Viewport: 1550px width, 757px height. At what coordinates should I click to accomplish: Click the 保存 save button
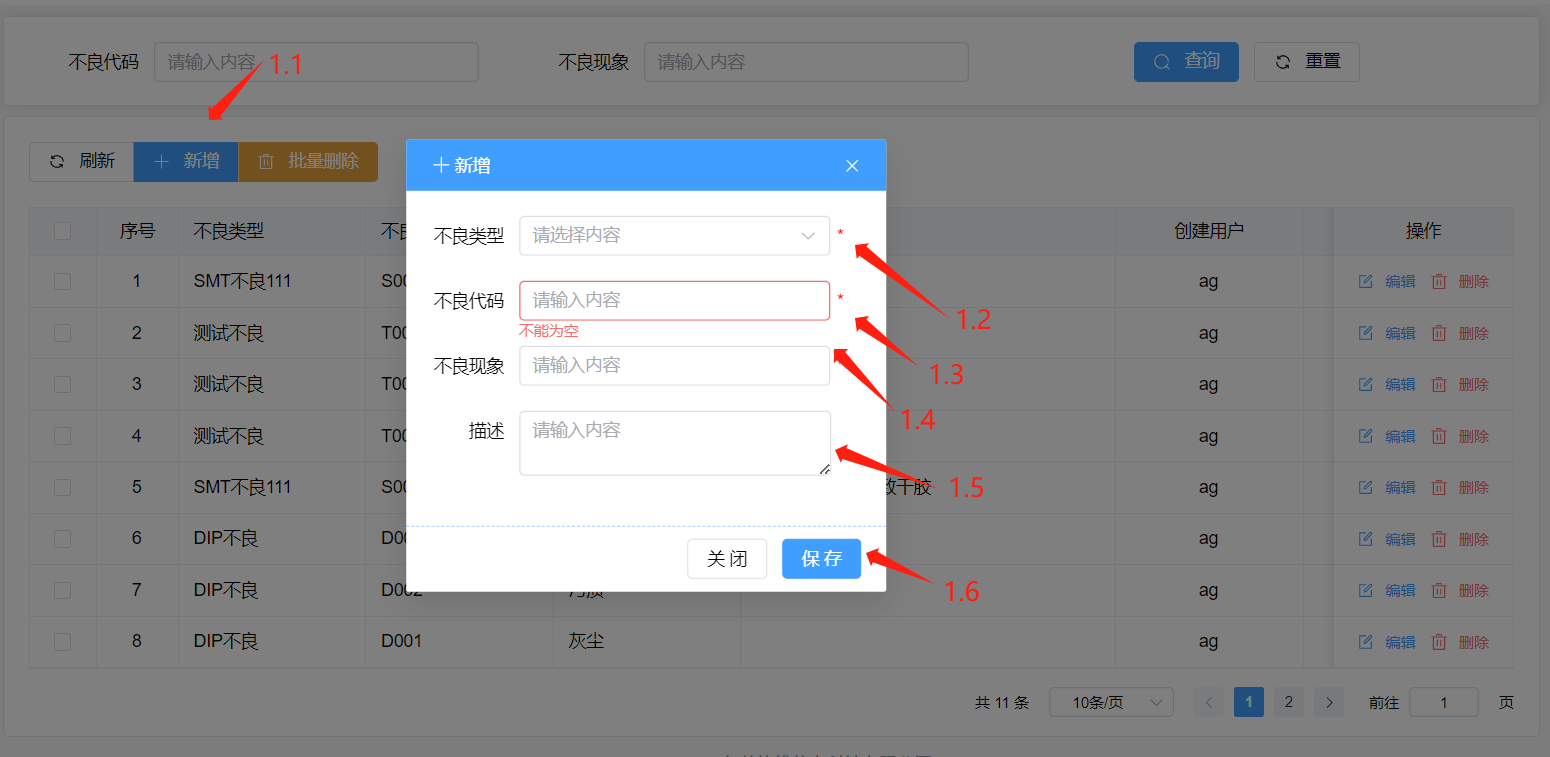click(821, 559)
